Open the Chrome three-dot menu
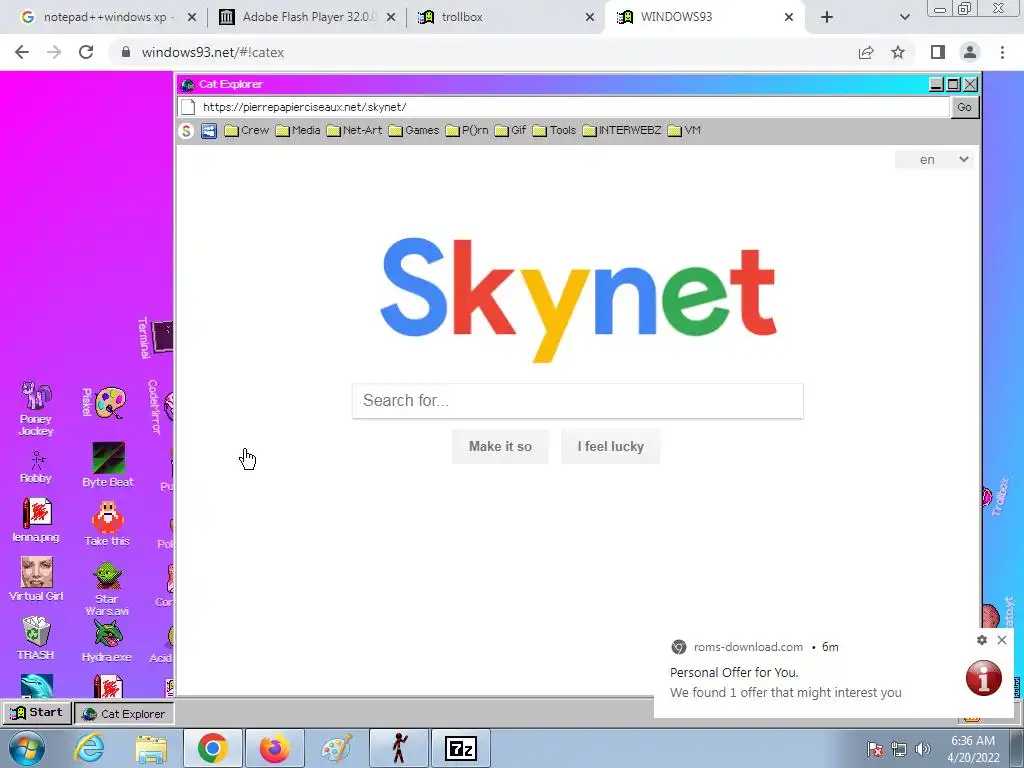Screen dimensions: 1024x768 [1002, 52]
